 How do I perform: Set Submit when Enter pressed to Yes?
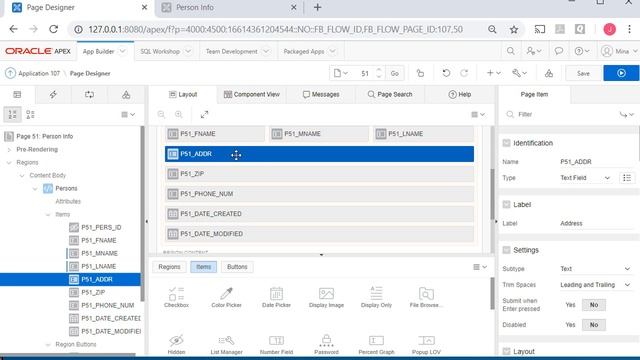click(x=570, y=305)
